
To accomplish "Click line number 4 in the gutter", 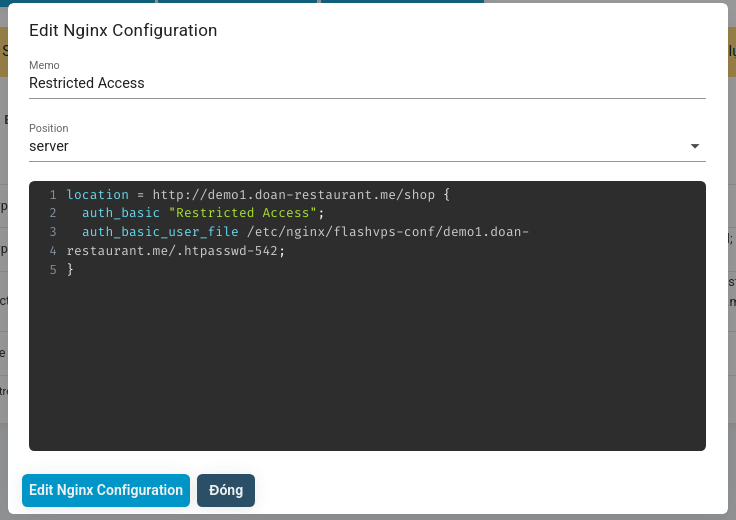I will pos(52,251).
